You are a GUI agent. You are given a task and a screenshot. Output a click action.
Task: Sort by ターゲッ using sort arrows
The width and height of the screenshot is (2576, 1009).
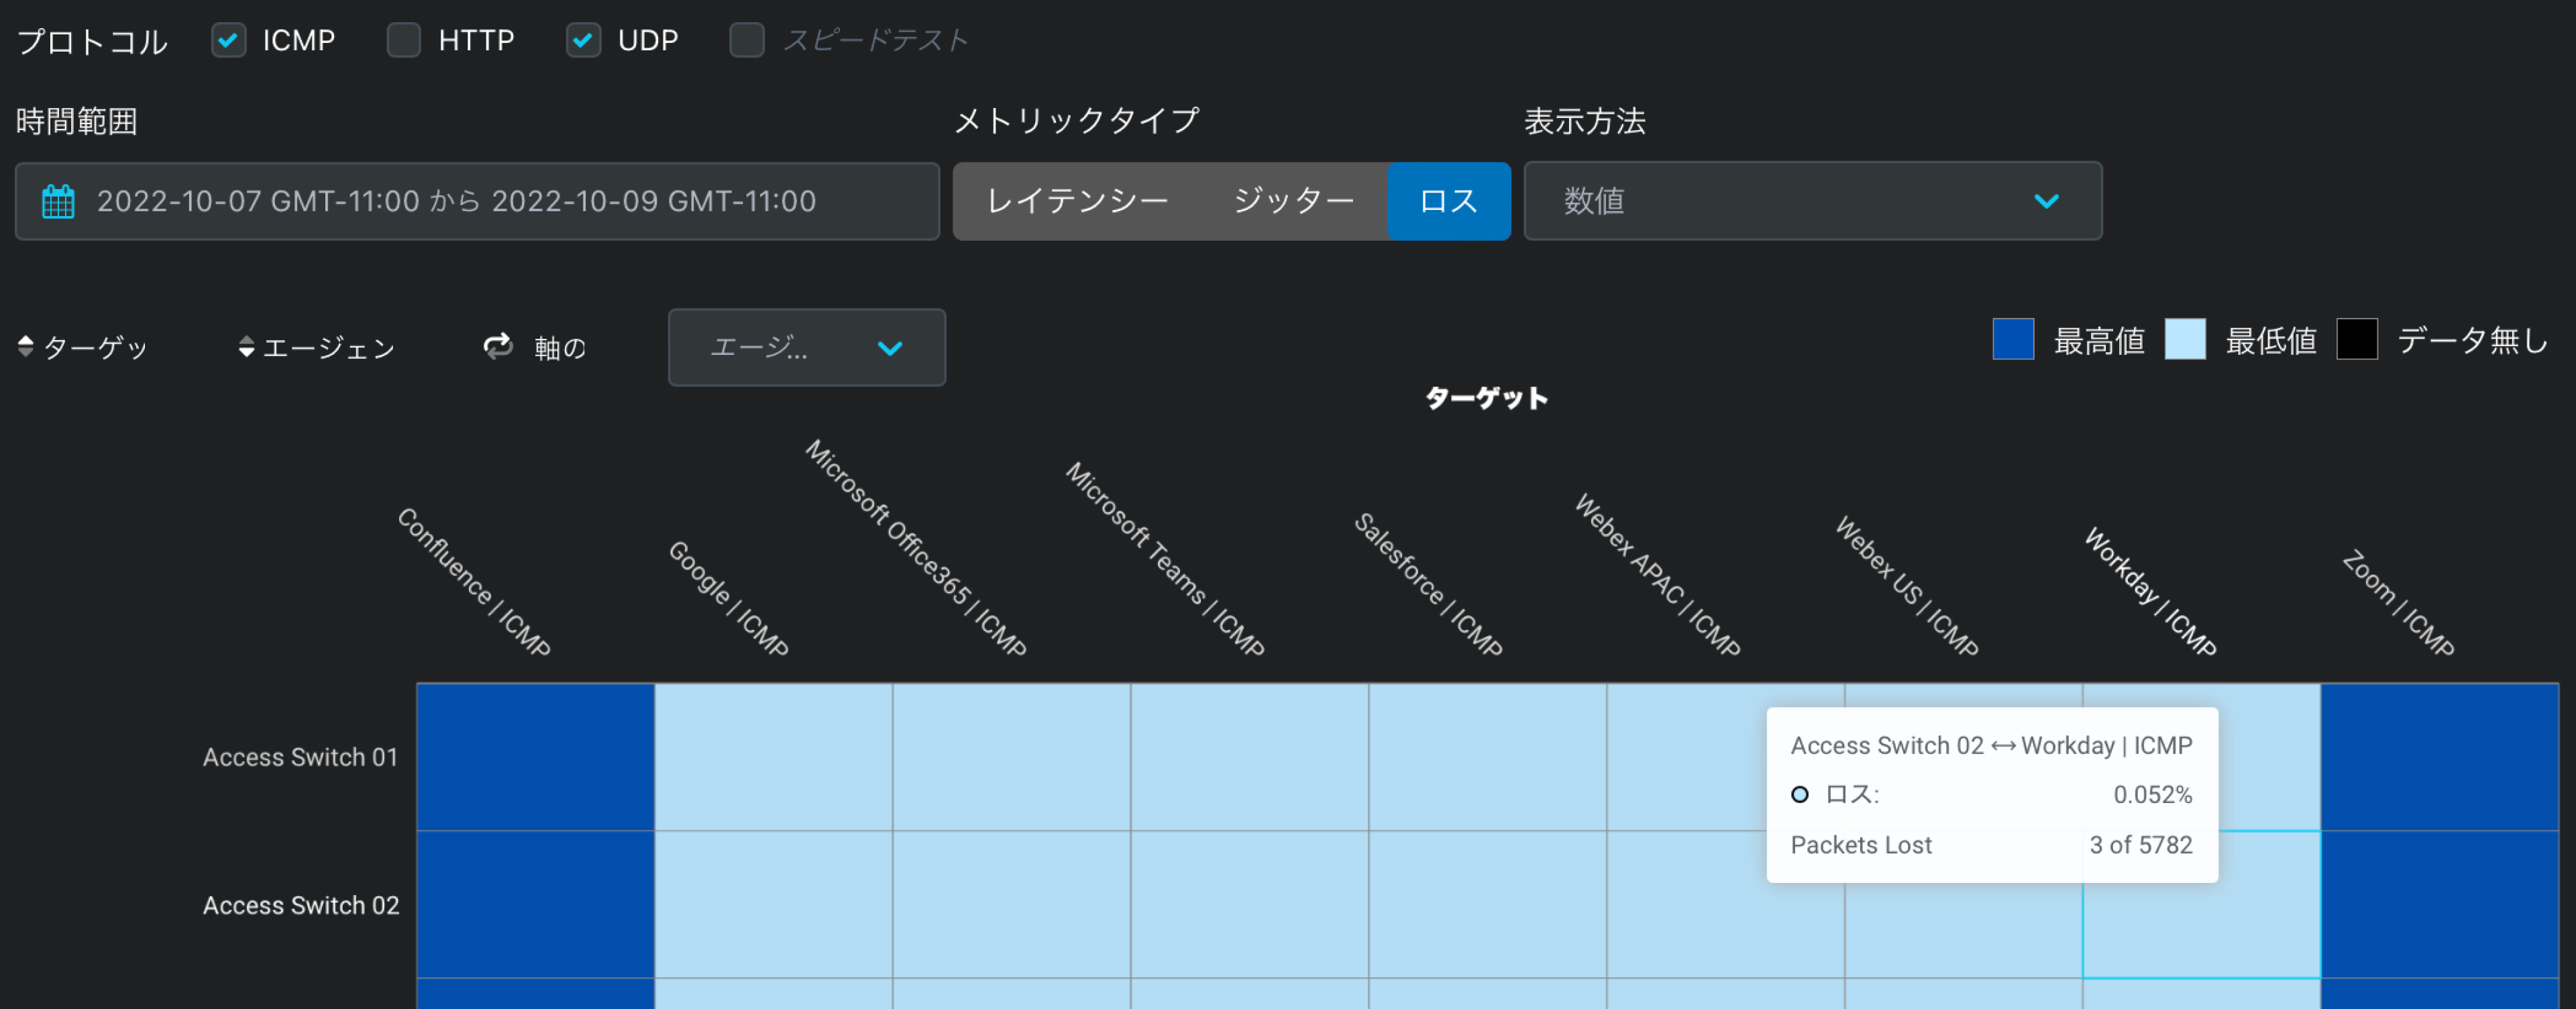[26, 346]
